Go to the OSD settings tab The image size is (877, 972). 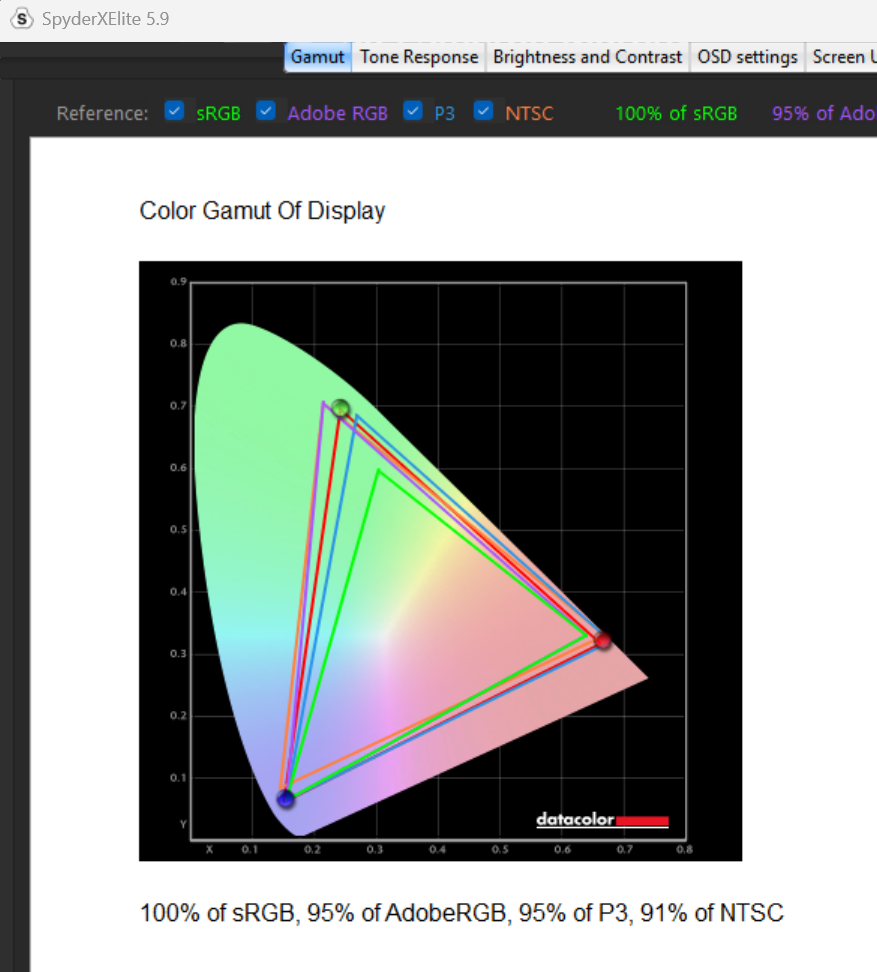(x=747, y=57)
